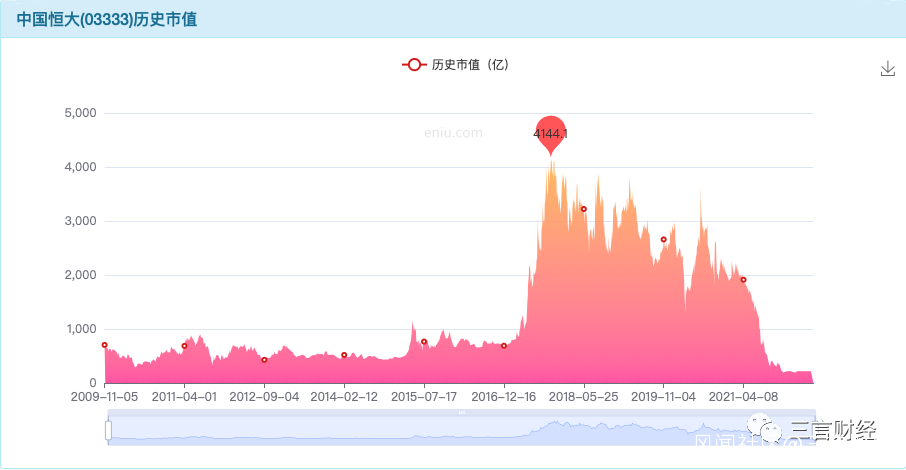Click the 4144.1 peak value marker
The image size is (906, 470).
pos(550,134)
